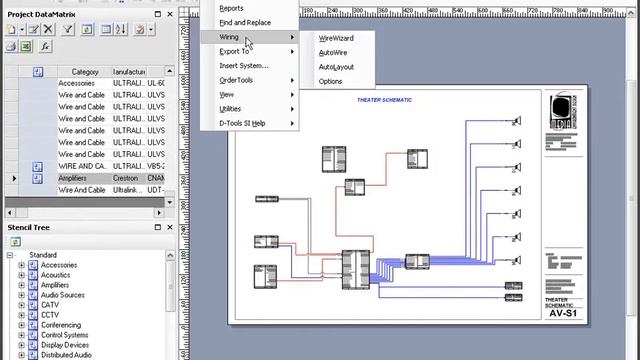Click the Edit item icon in DataMatrix toolbar
This screenshot has height=360, width=640.
pyautogui.click(x=33, y=29)
